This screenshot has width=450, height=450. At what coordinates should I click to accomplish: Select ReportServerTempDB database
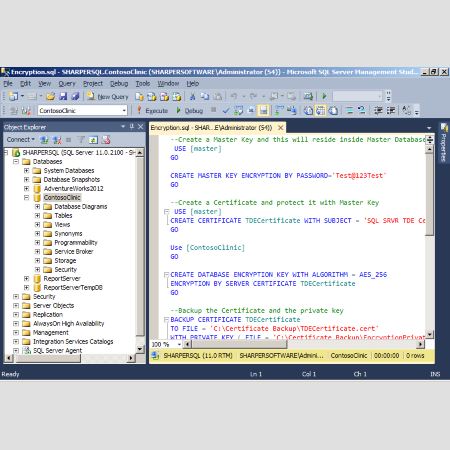[73, 288]
